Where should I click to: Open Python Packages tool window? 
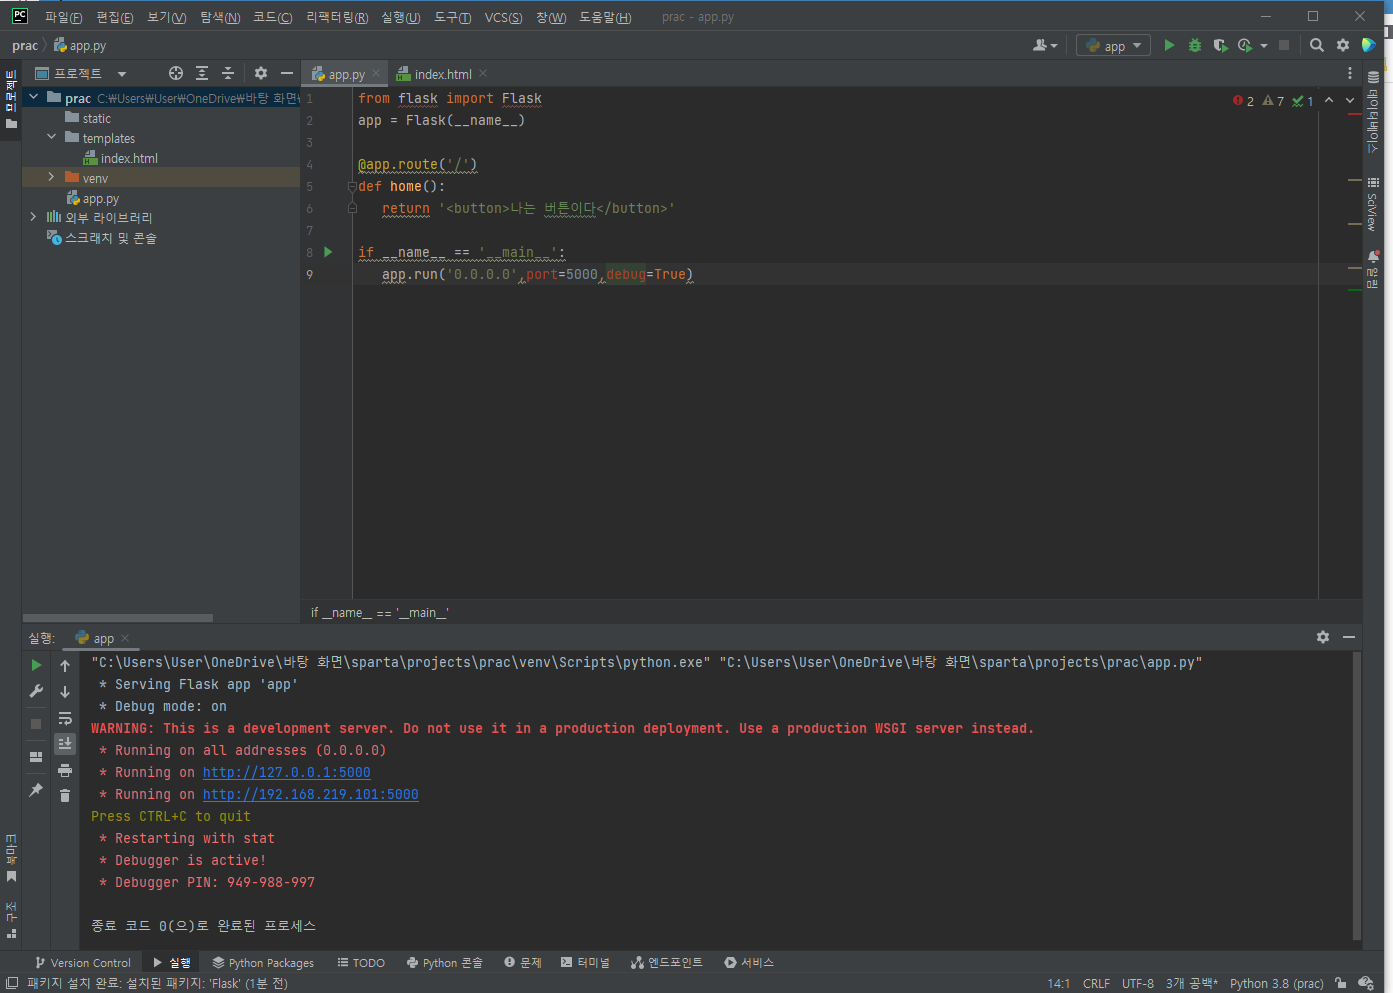point(263,963)
